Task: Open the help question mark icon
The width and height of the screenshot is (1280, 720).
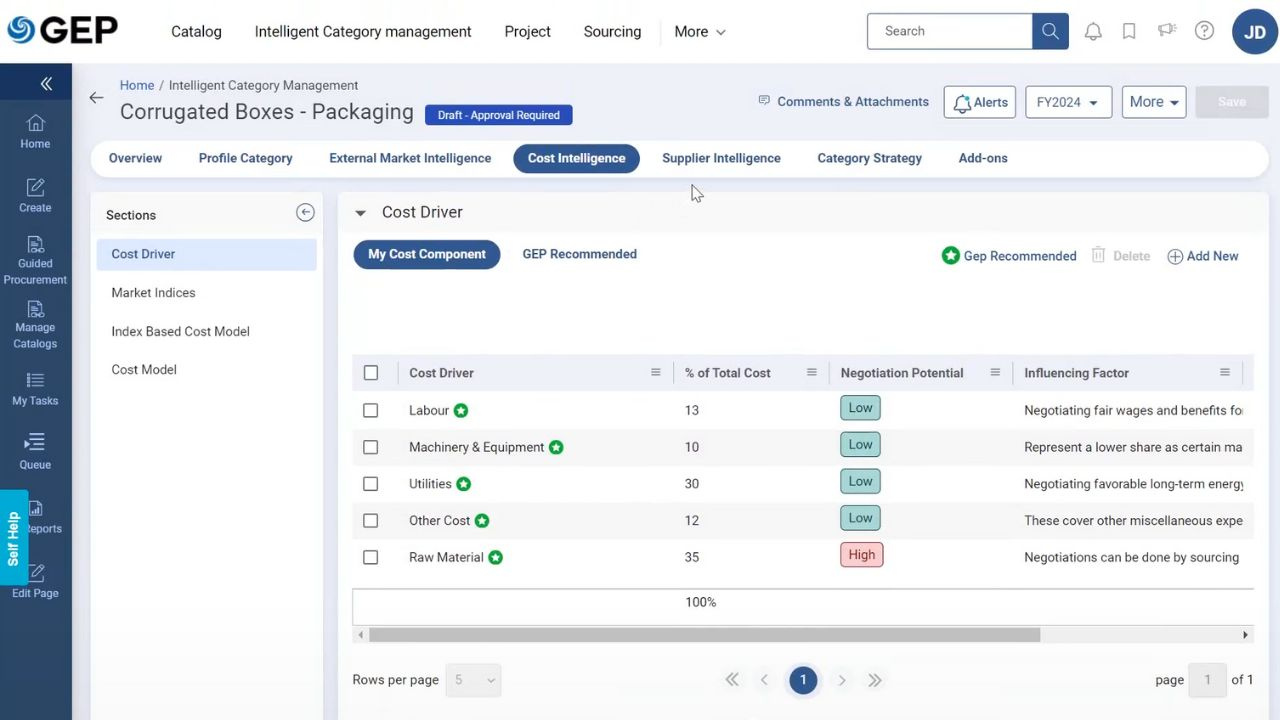Action: point(1205,31)
